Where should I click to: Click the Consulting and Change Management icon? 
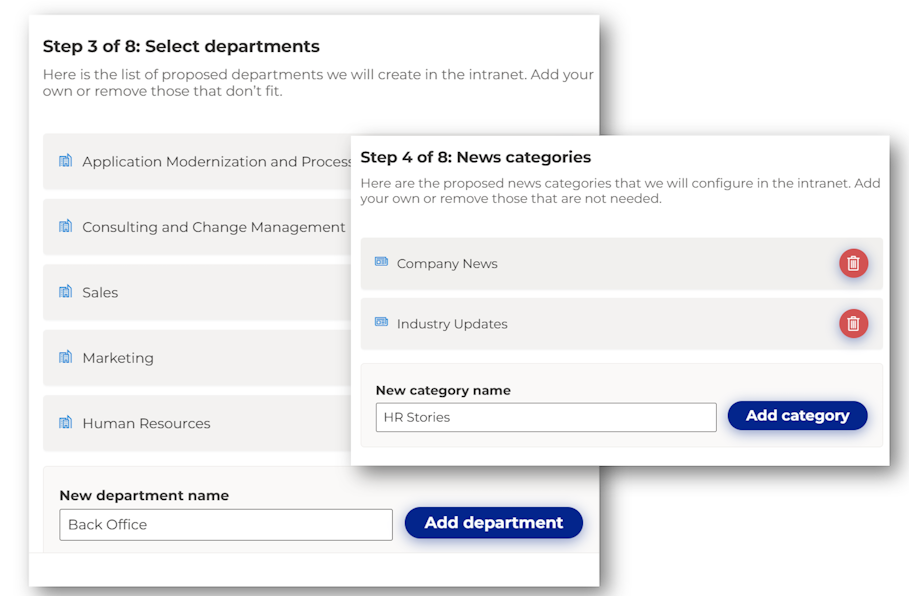tap(66, 227)
